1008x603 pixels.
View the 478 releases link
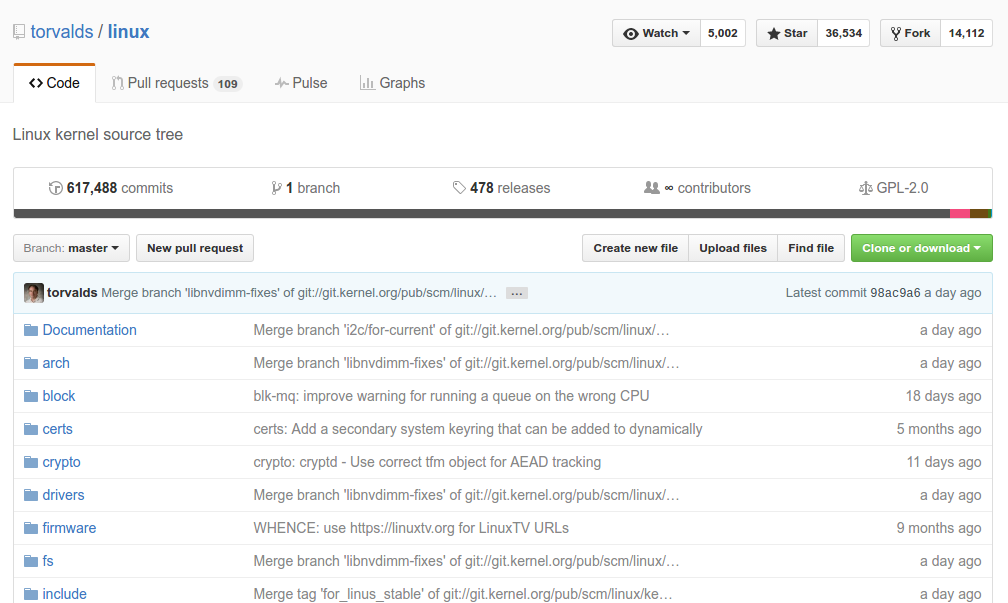501,188
